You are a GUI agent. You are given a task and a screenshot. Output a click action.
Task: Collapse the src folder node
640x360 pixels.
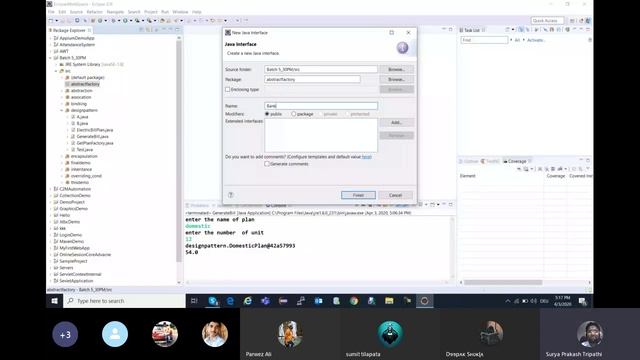(x=56, y=71)
